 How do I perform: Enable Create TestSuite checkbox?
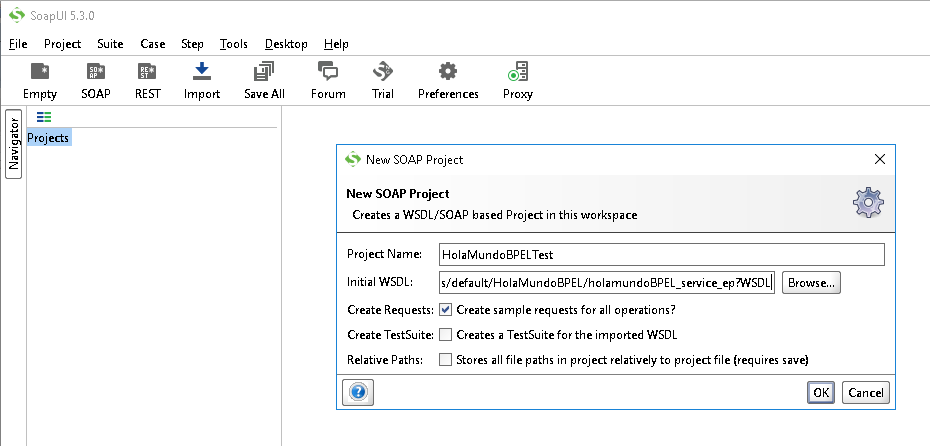coord(445,334)
